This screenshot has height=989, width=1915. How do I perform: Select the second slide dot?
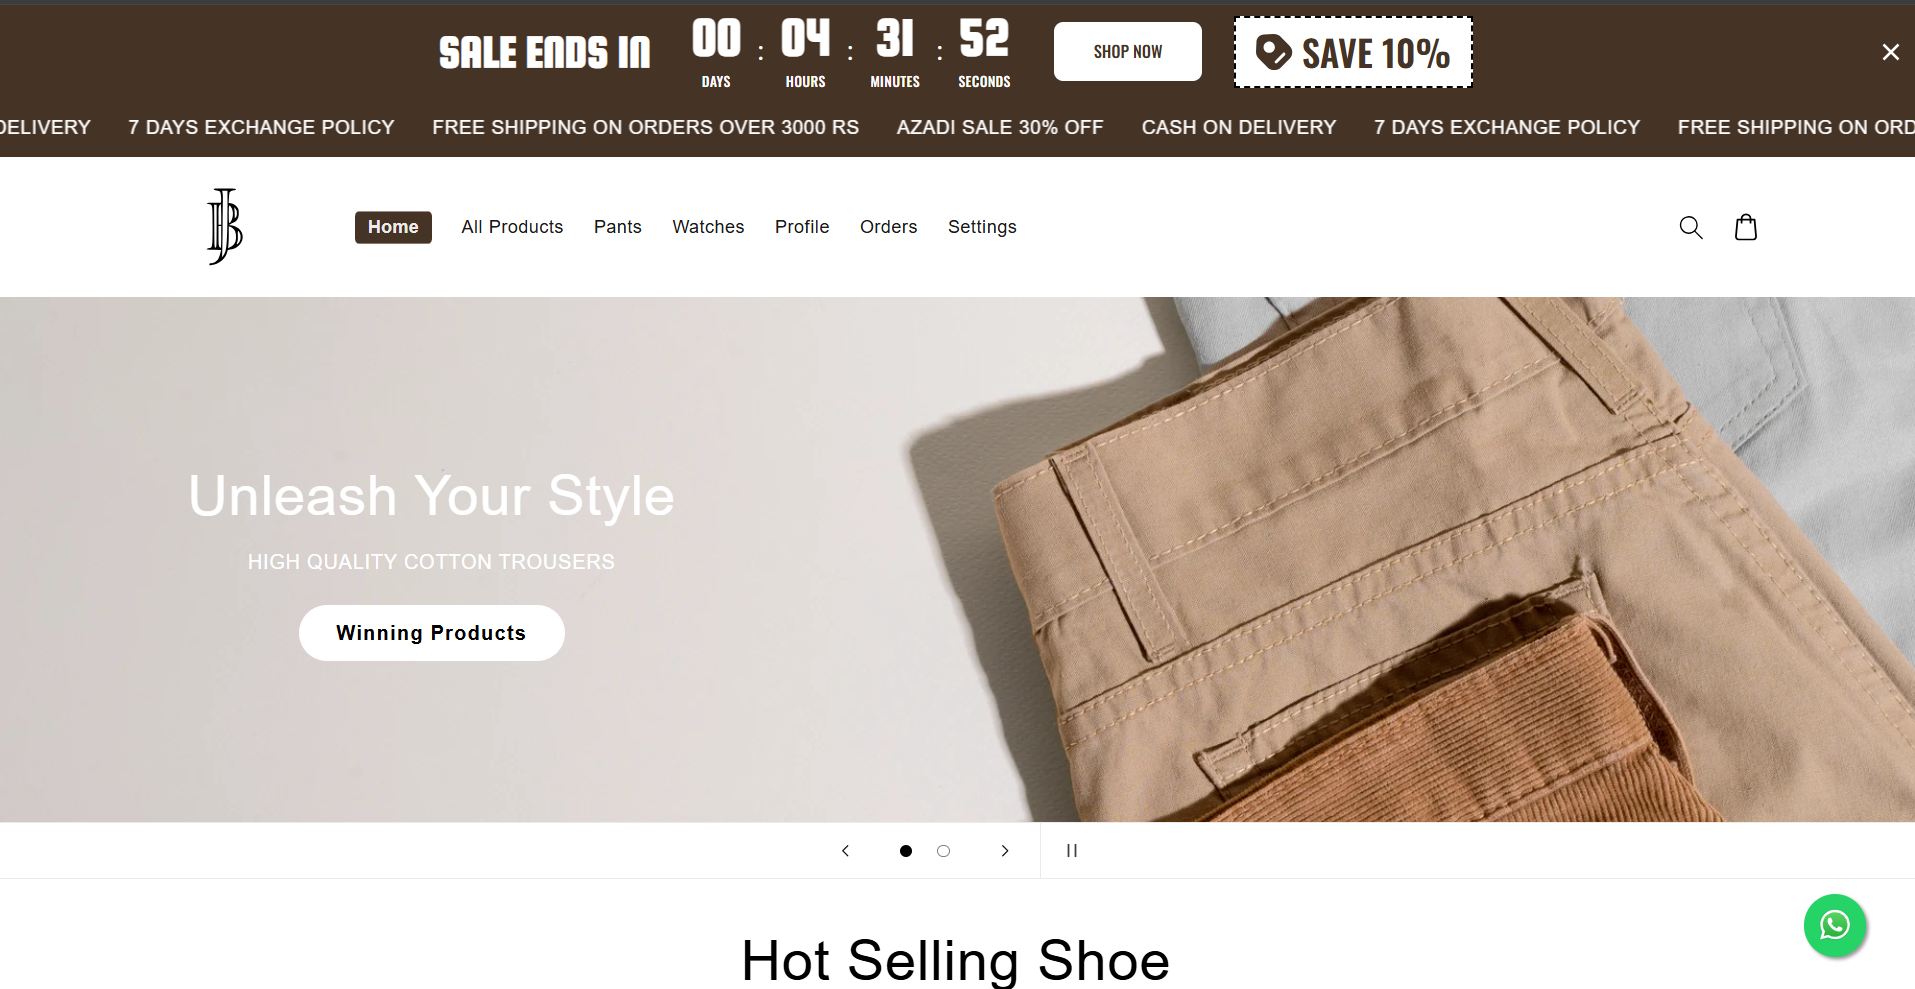coord(943,851)
